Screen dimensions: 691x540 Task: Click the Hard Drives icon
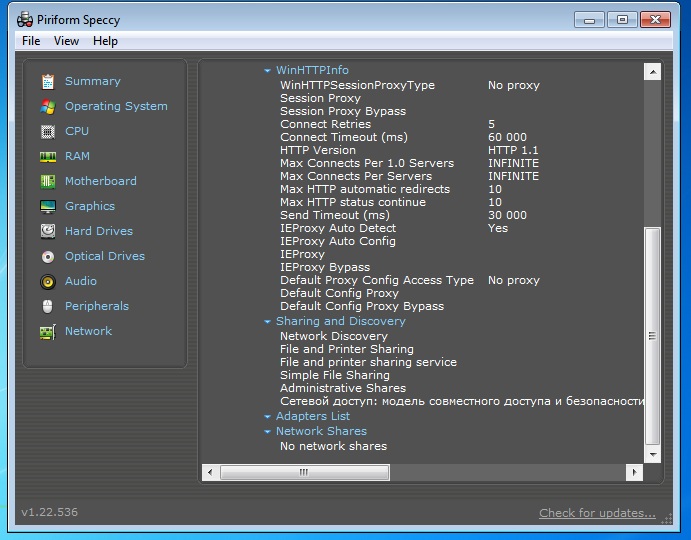(x=47, y=231)
